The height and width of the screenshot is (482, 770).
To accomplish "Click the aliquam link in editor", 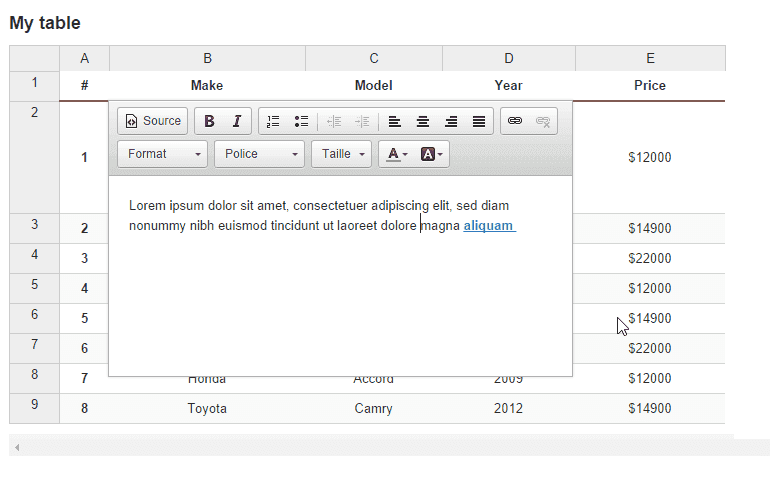I will (x=488, y=226).
